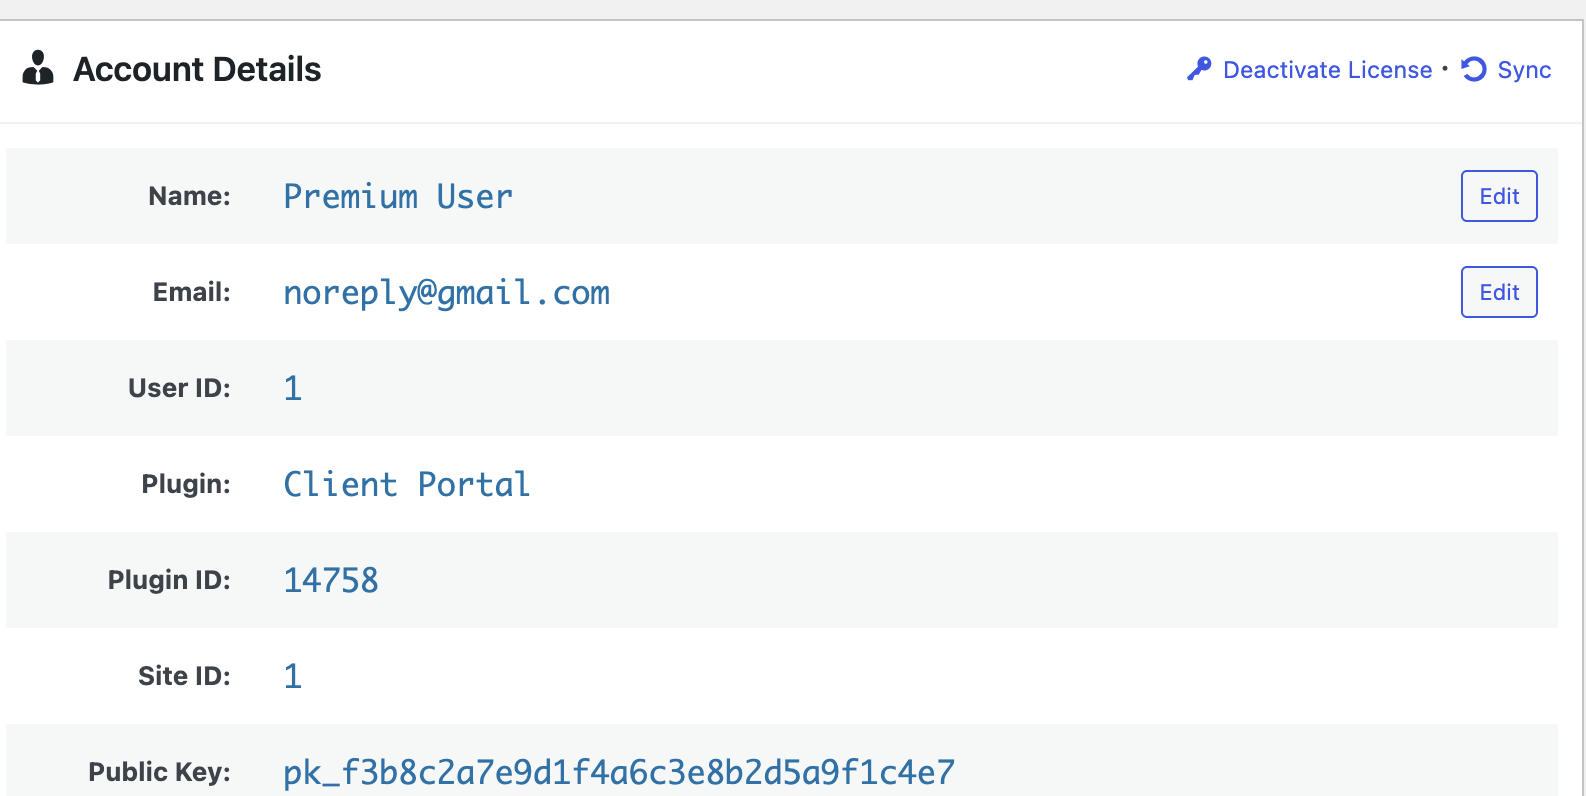Select the User ID value 1
The image size is (1586, 796).
tap(292, 388)
